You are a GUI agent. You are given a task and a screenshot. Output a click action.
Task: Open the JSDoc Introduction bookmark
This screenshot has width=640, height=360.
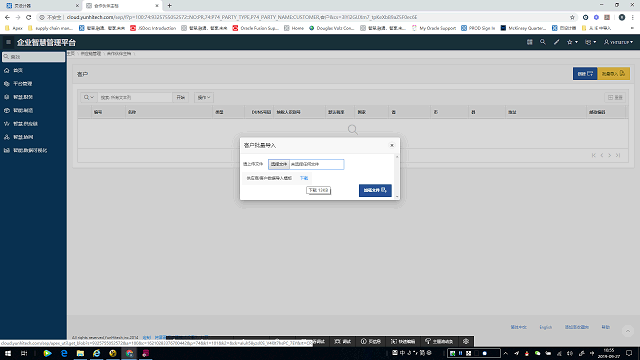[x=153, y=28]
